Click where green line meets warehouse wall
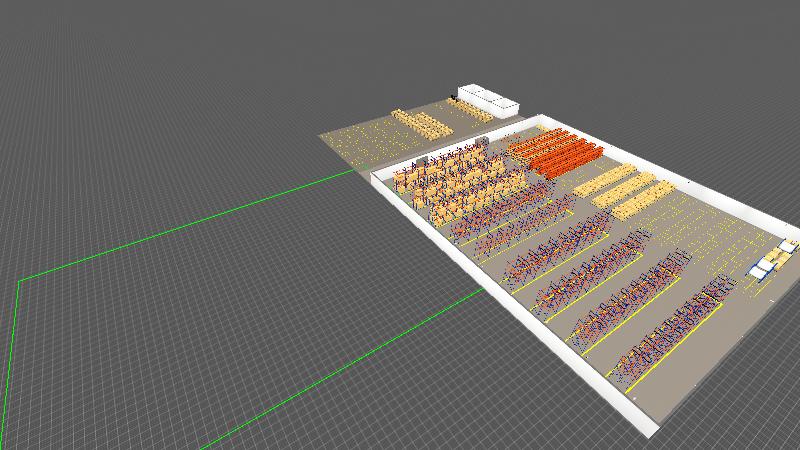The image size is (800, 450). click(x=484, y=290)
